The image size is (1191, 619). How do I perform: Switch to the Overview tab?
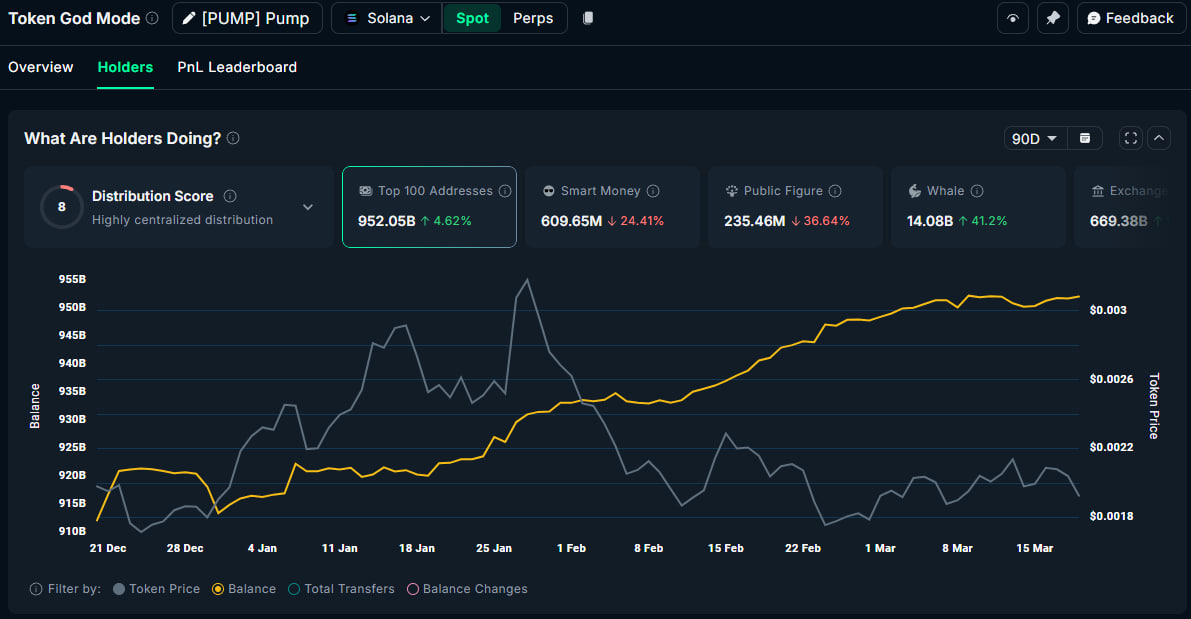click(41, 67)
